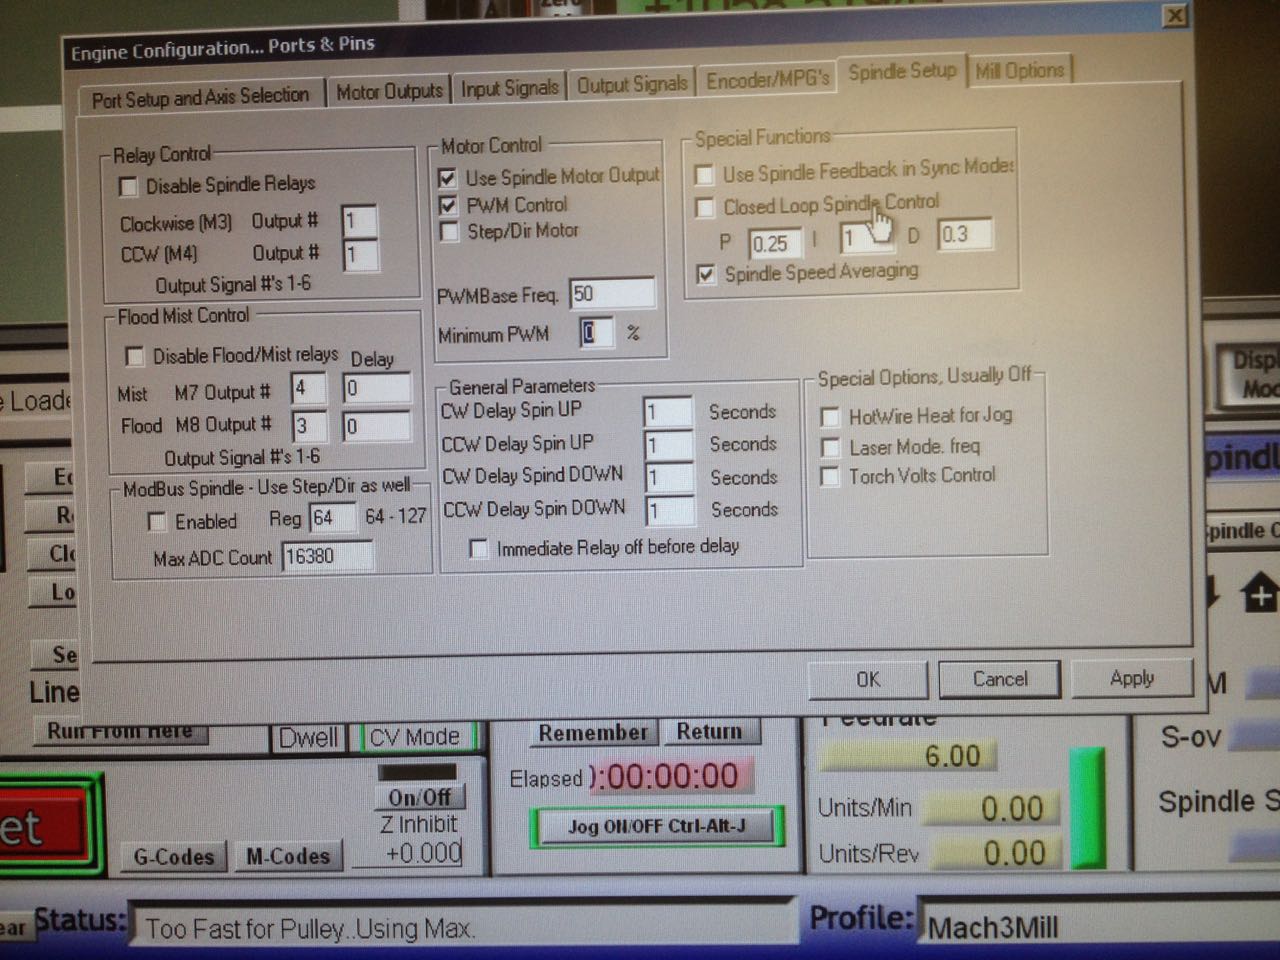This screenshot has width=1280, height=960.
Task: Enable the Disable Spindle Relays checkbox
Action: point(129,187)
